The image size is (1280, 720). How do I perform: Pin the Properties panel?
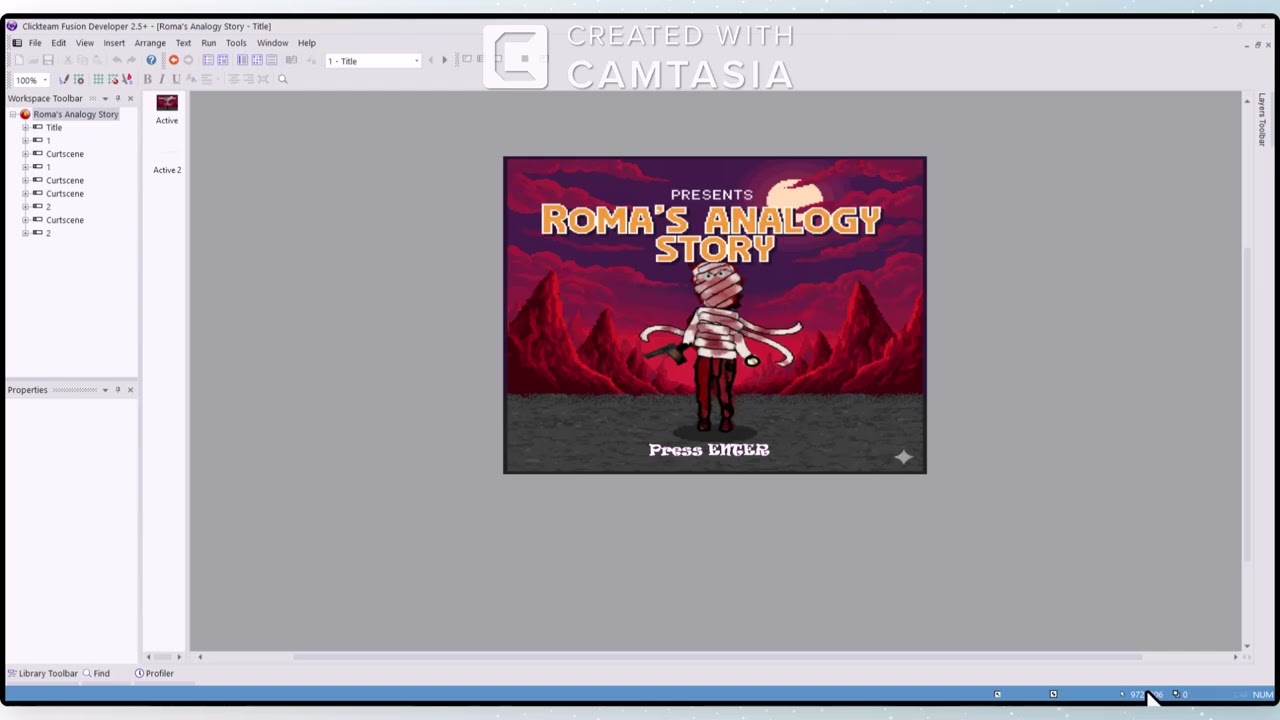point(117,390)
